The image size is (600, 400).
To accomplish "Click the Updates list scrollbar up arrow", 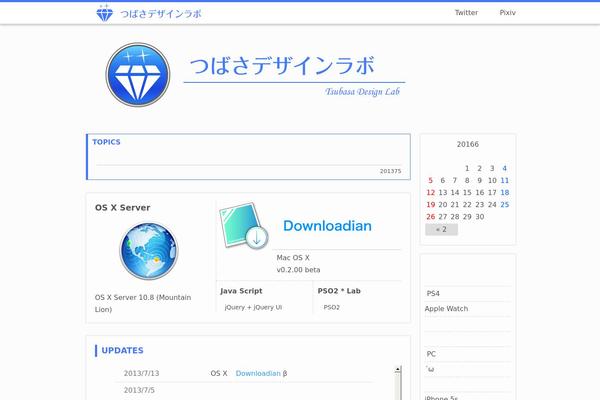I will coord(398,369).
